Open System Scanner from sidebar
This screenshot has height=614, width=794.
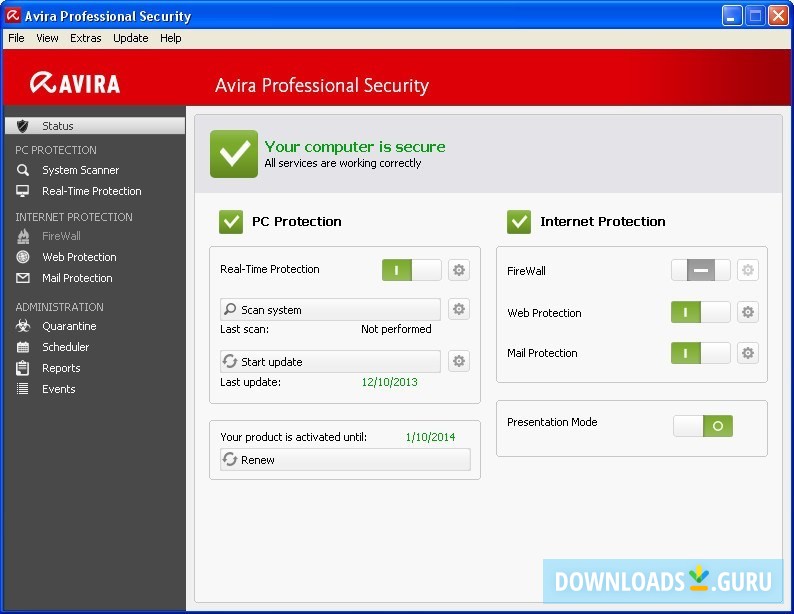point(81,170)
